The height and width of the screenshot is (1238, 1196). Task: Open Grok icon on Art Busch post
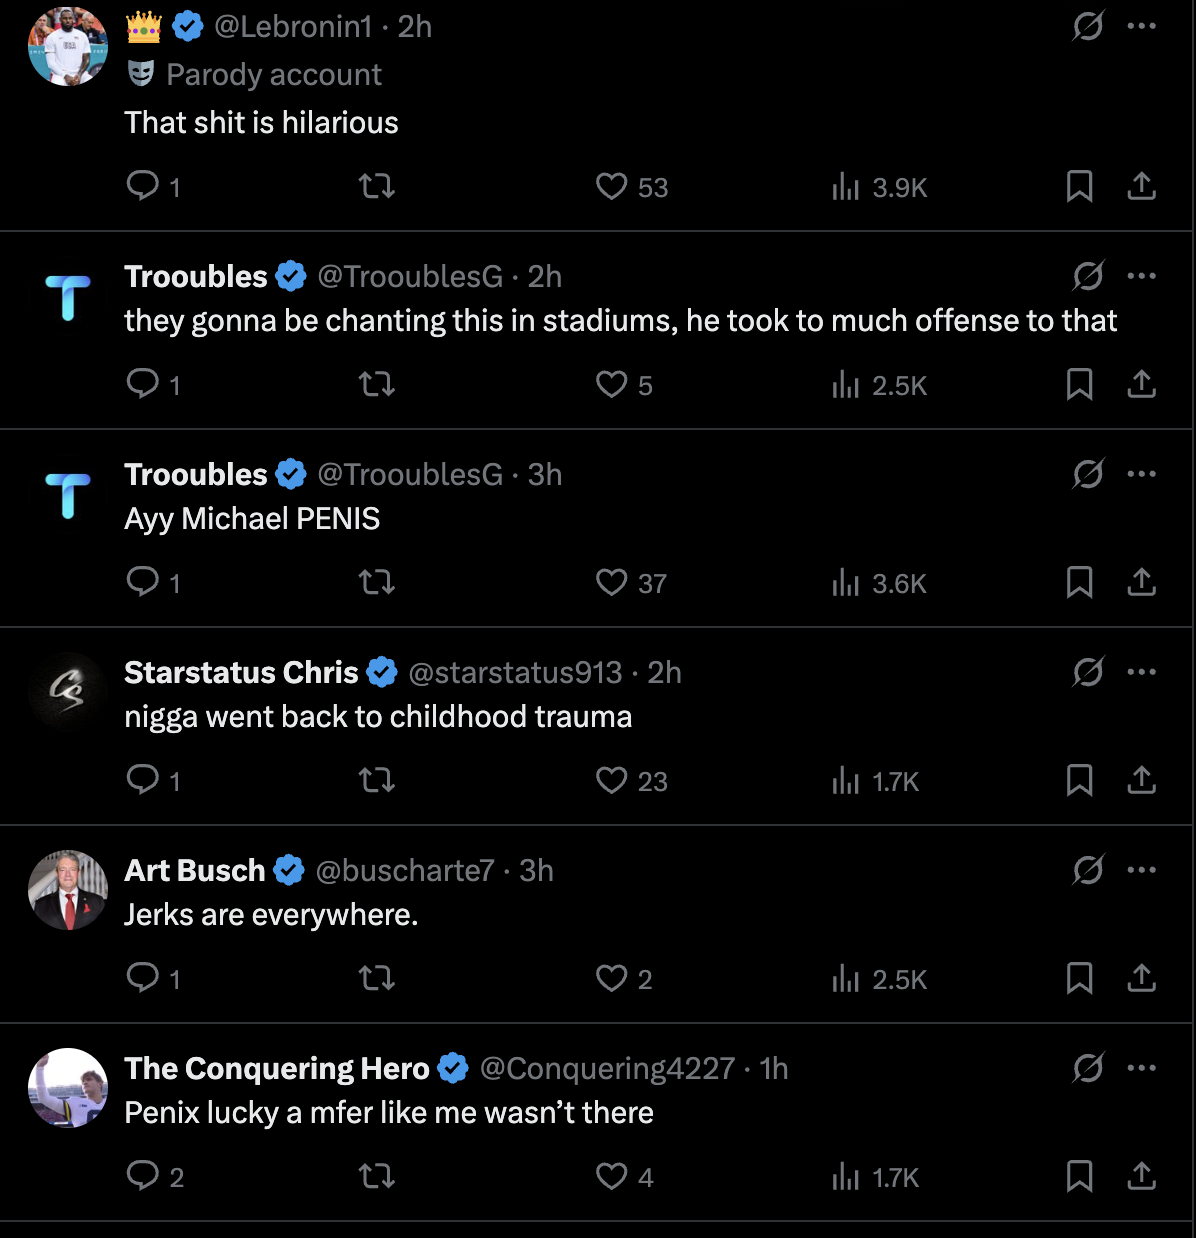1087,870
